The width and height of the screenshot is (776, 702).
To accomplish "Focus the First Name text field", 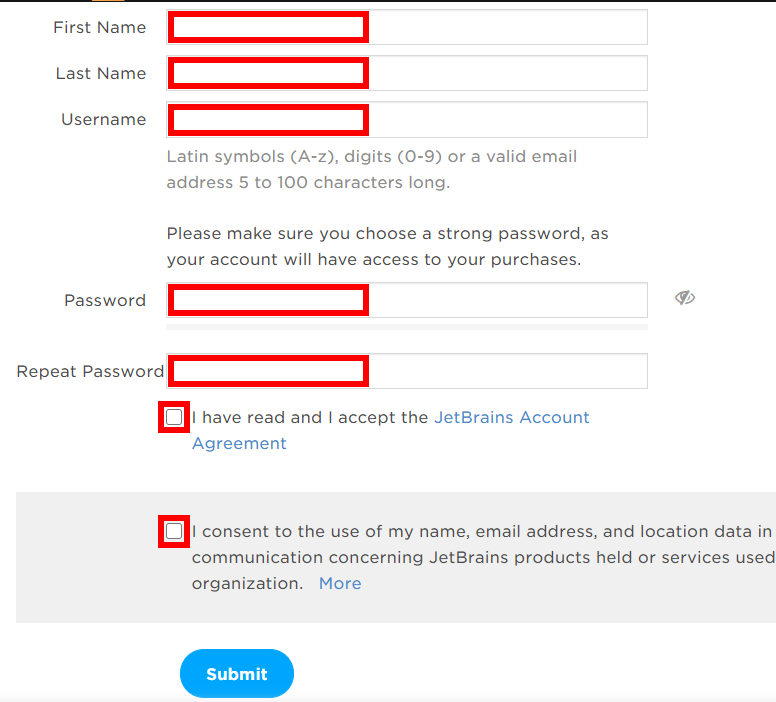I will tap(407, 27).
